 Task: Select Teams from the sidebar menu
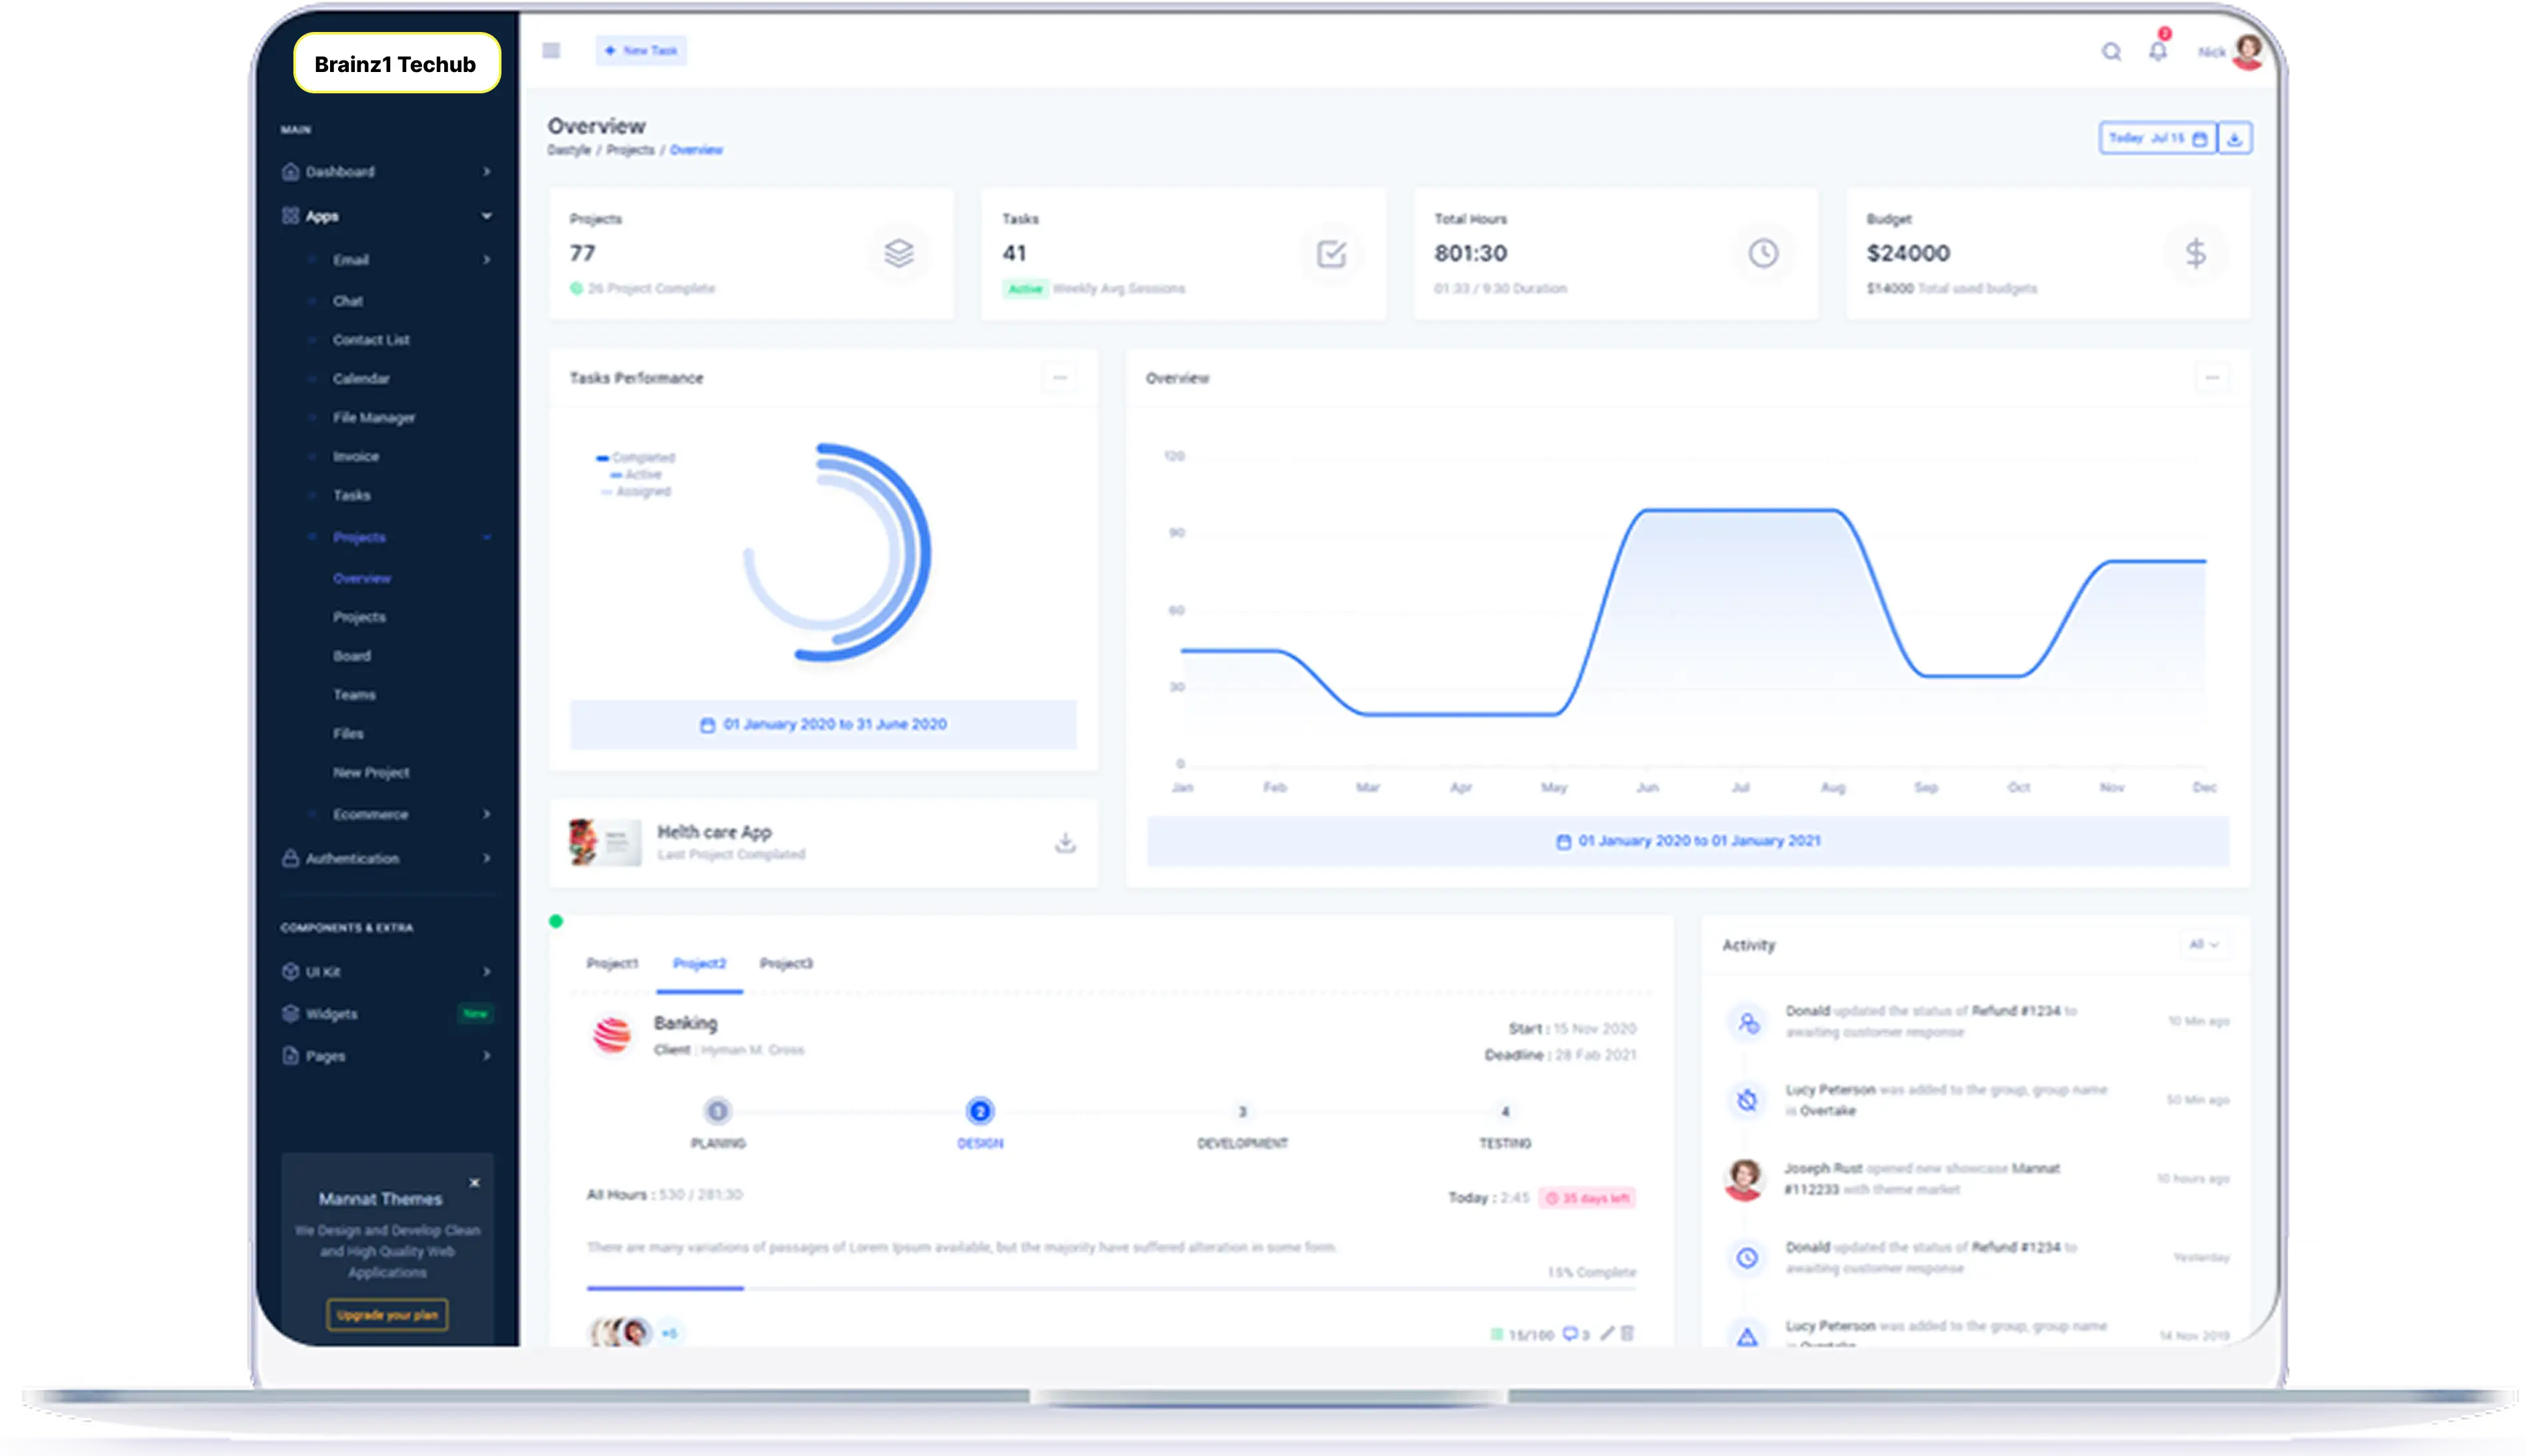tap(354, 694)
